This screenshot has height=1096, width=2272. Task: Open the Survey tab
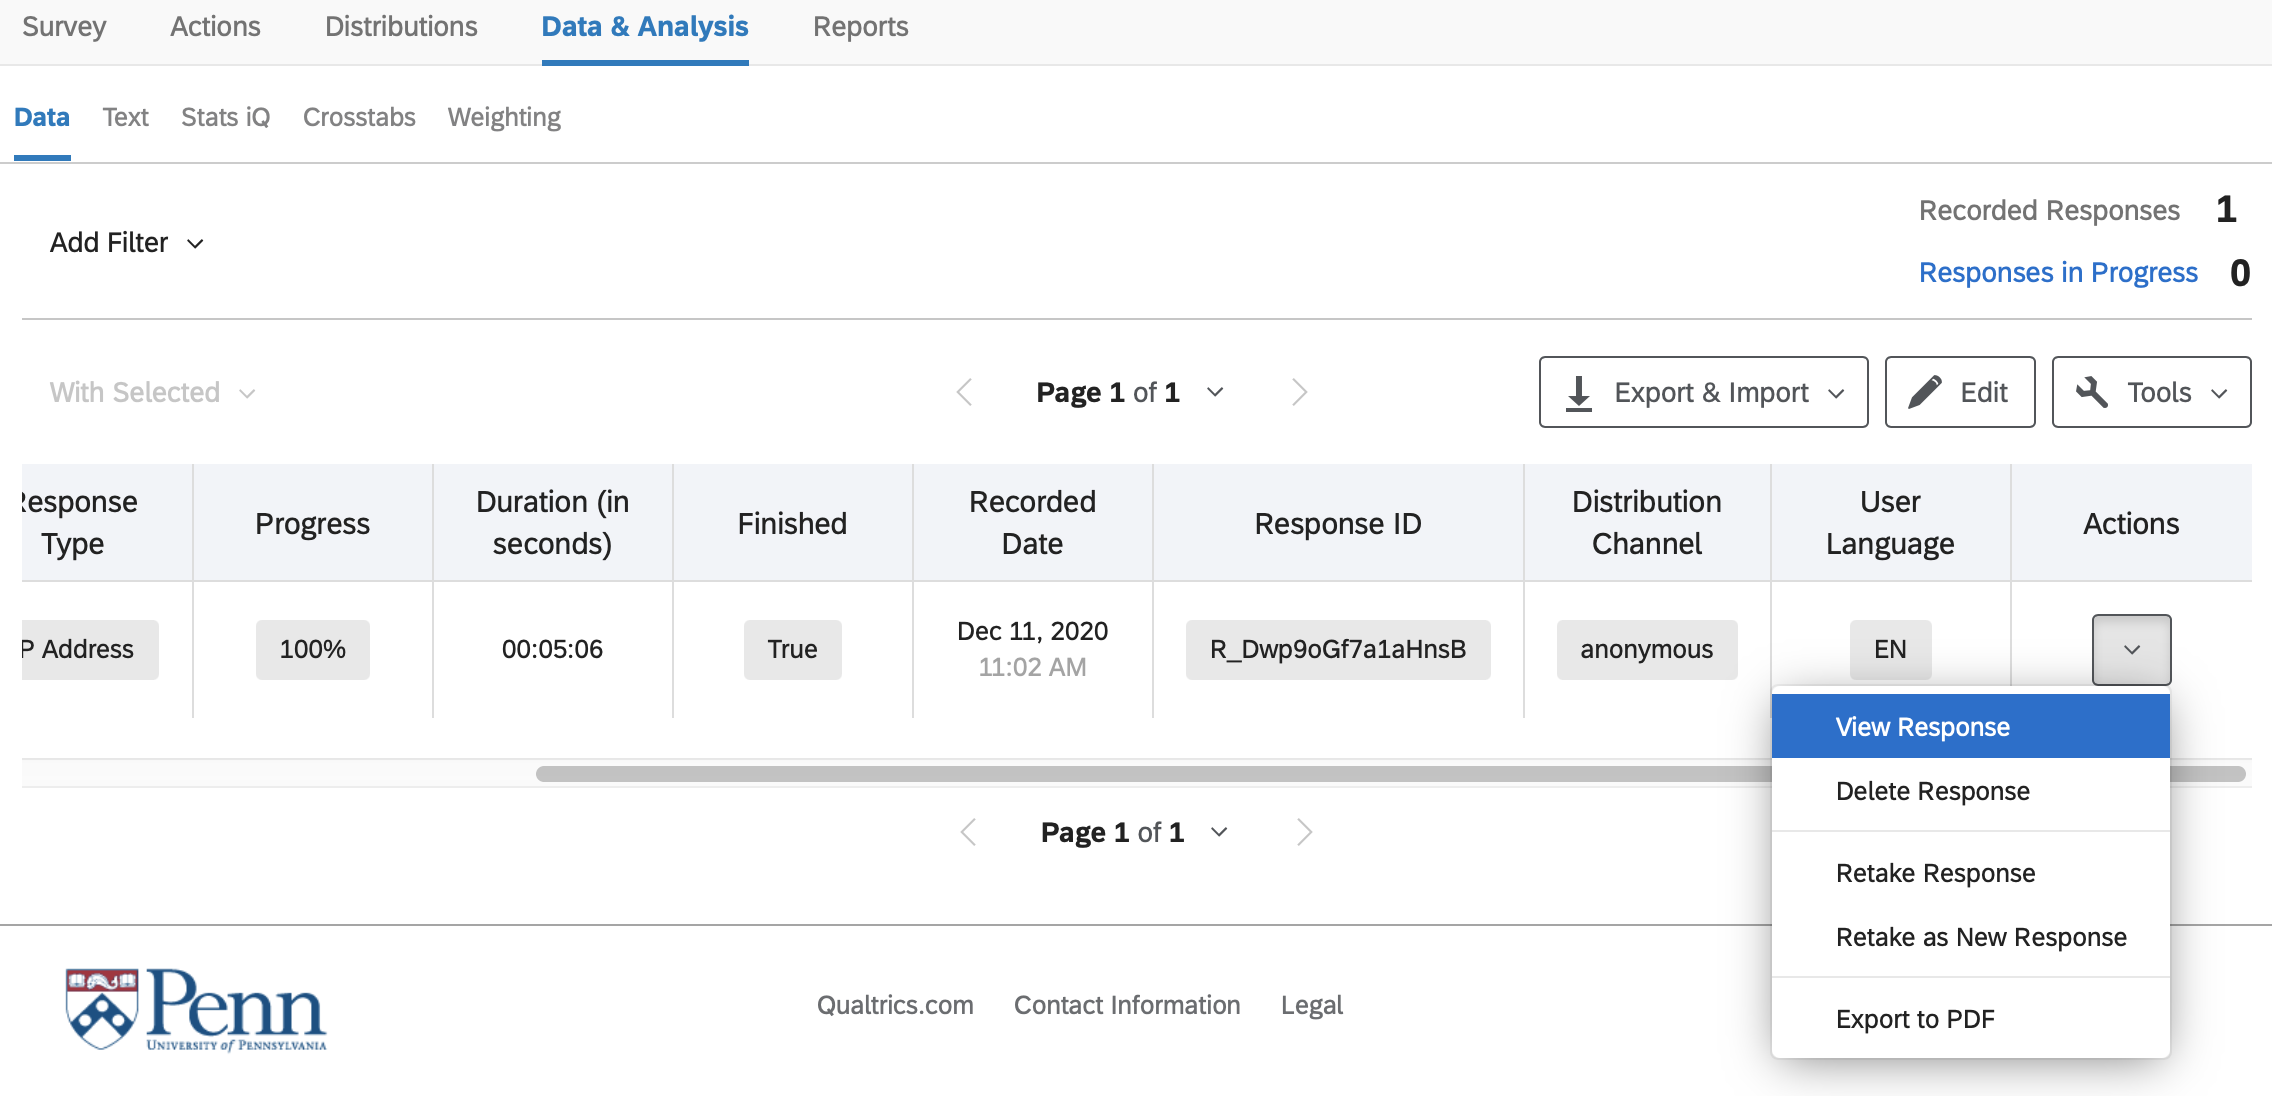click(x=64, y=27)
